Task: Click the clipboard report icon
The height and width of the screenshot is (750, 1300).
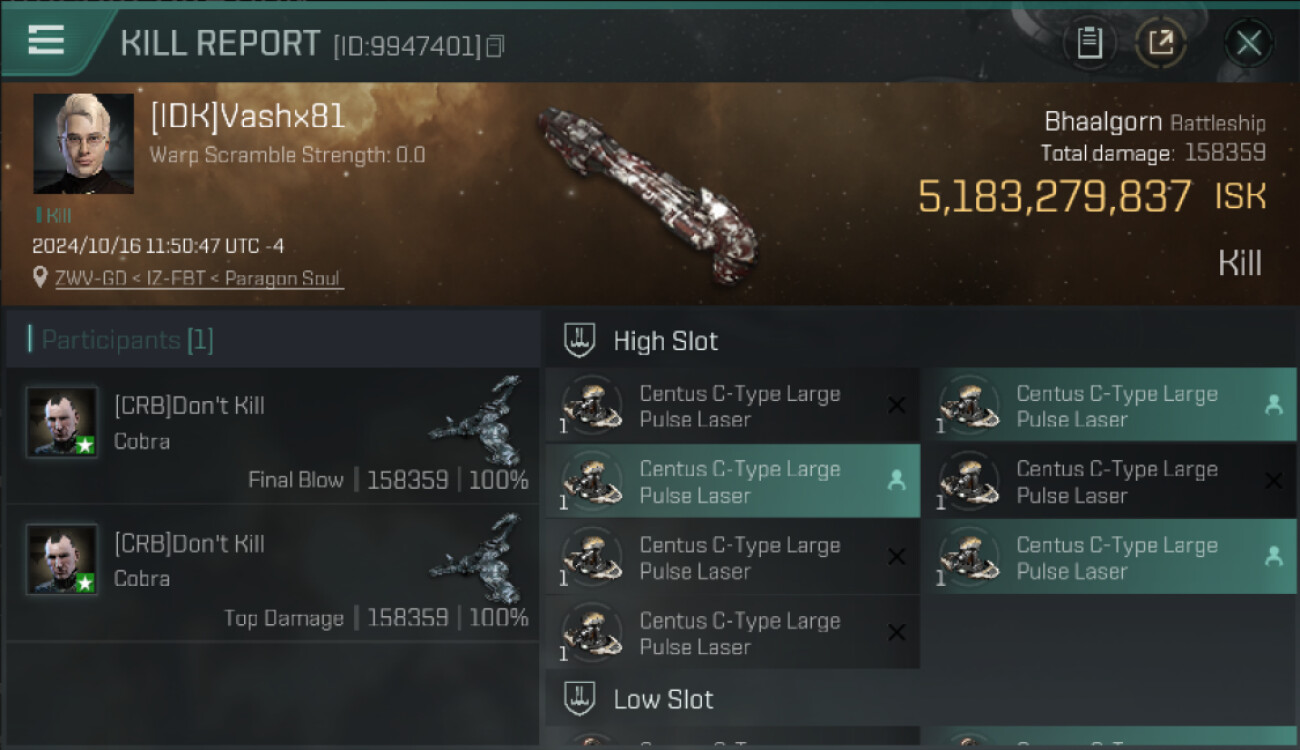Action: (x=1089, y=43)
